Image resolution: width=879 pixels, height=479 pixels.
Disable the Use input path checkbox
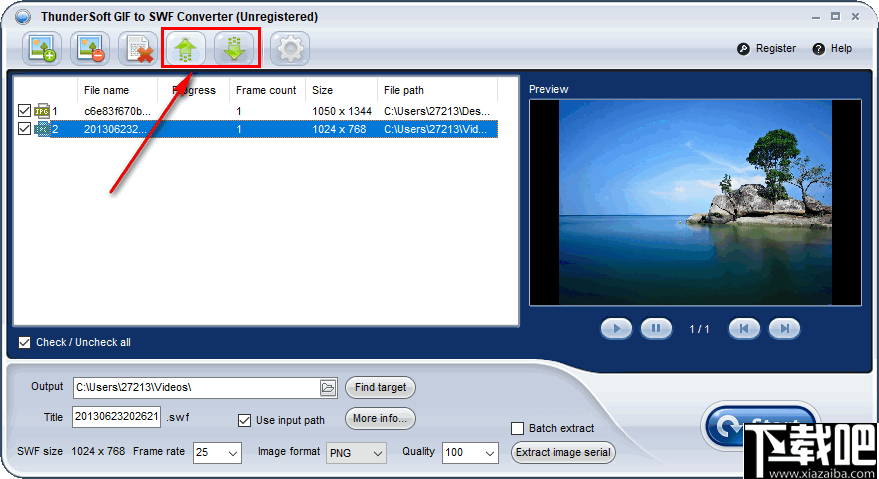[244, 420]
